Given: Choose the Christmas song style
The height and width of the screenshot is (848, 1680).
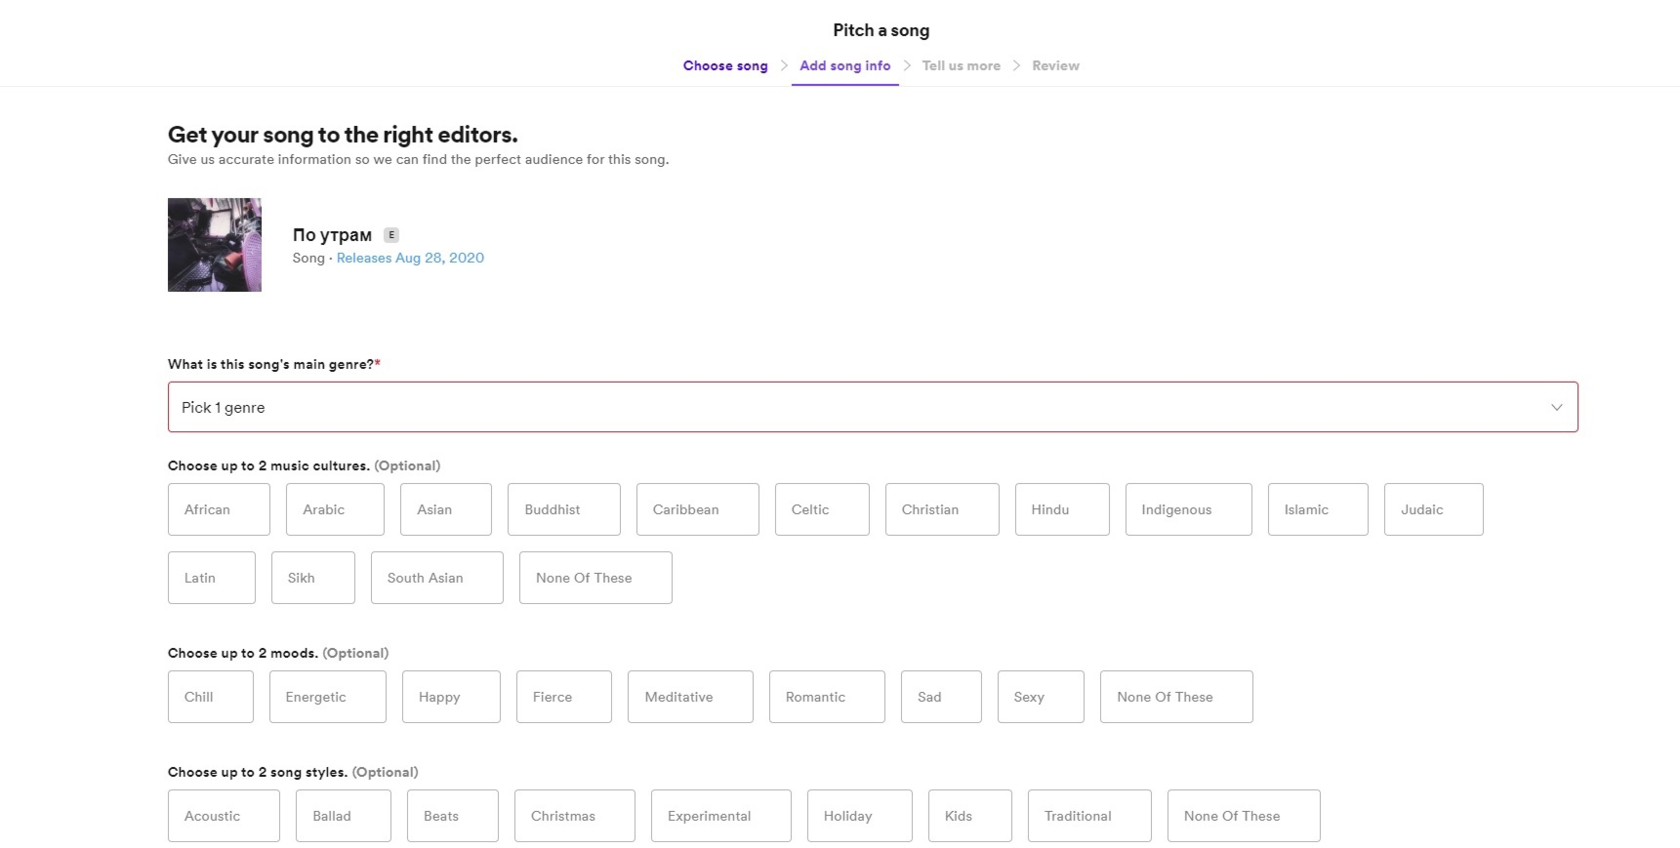Looking at the screenshot, I should coord(574,816).
